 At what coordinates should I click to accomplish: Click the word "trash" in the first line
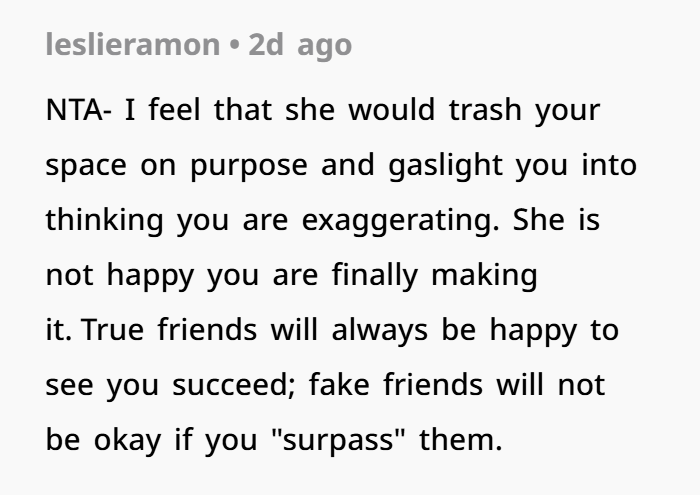[x=485, y=110]
